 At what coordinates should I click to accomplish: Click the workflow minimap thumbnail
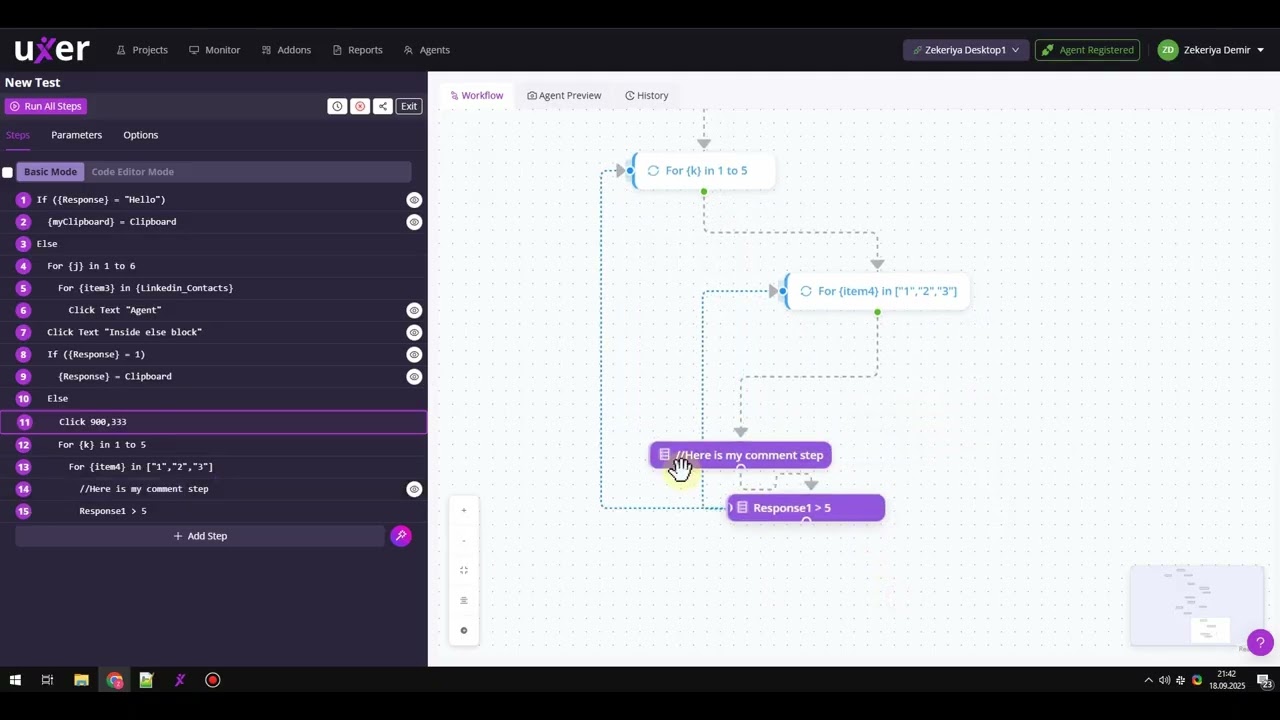click(x=1196, y=606)
